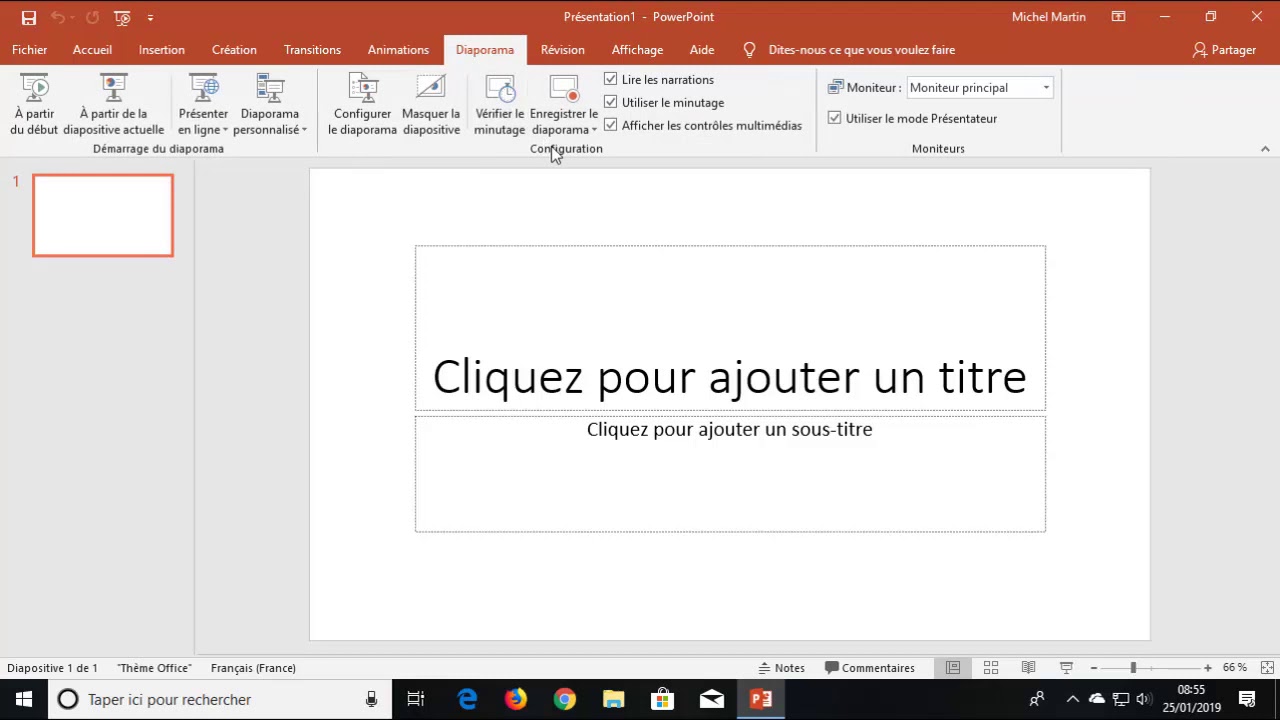Image resolution: width=1280 pixels, height=720 pixels.
Task: Switch to Normal view icon
Action: (953, 668)
